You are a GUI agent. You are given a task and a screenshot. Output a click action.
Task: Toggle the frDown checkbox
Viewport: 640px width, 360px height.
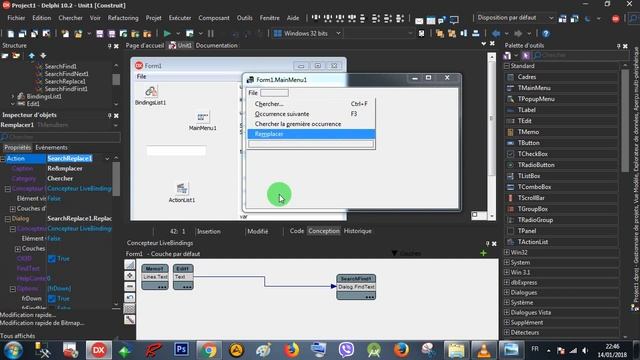52,298
